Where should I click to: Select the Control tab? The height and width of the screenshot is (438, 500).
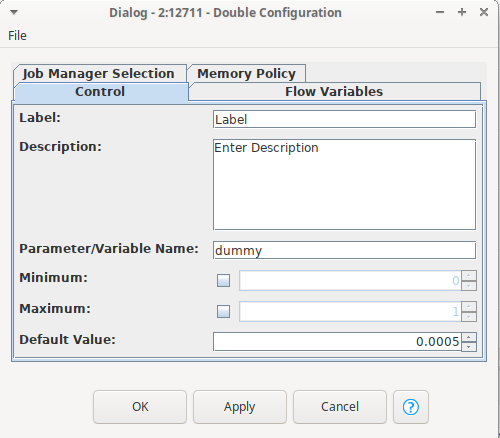[100, 92]
